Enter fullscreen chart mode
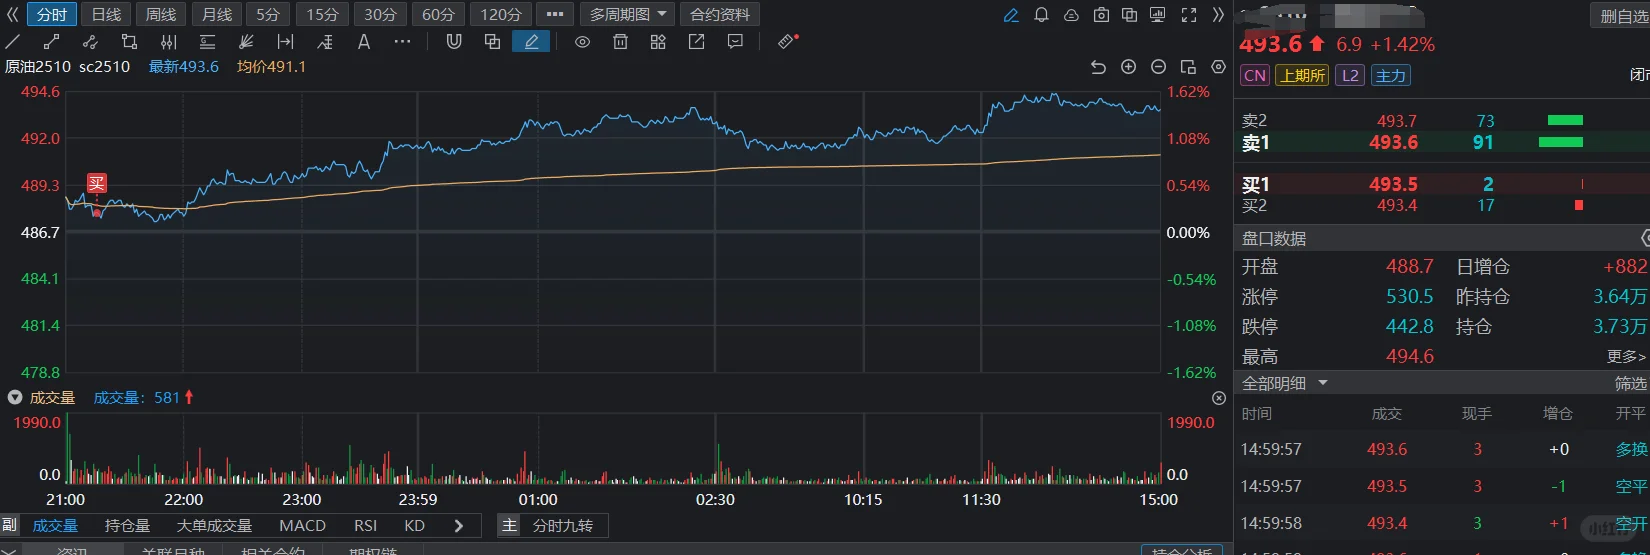 tap(1189, 15)
